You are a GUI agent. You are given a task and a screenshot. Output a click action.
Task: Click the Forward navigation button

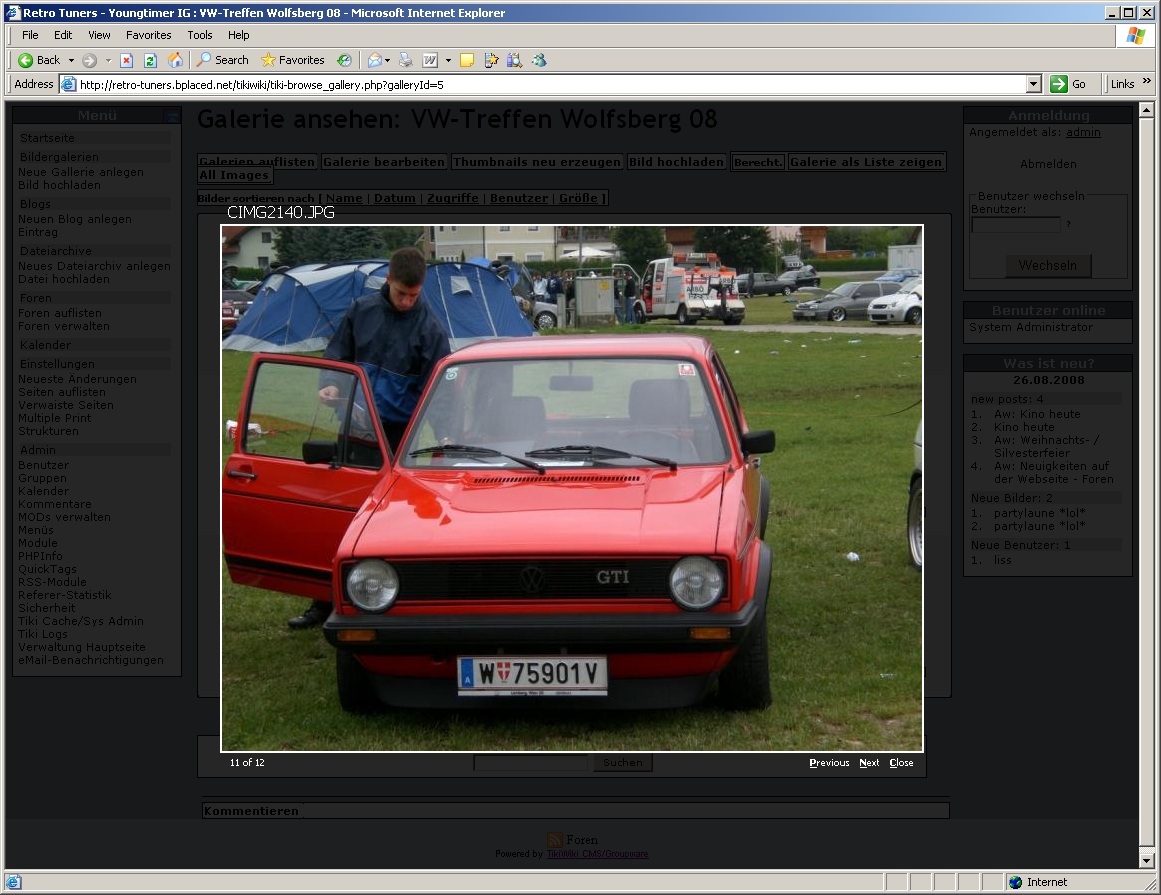89,61
